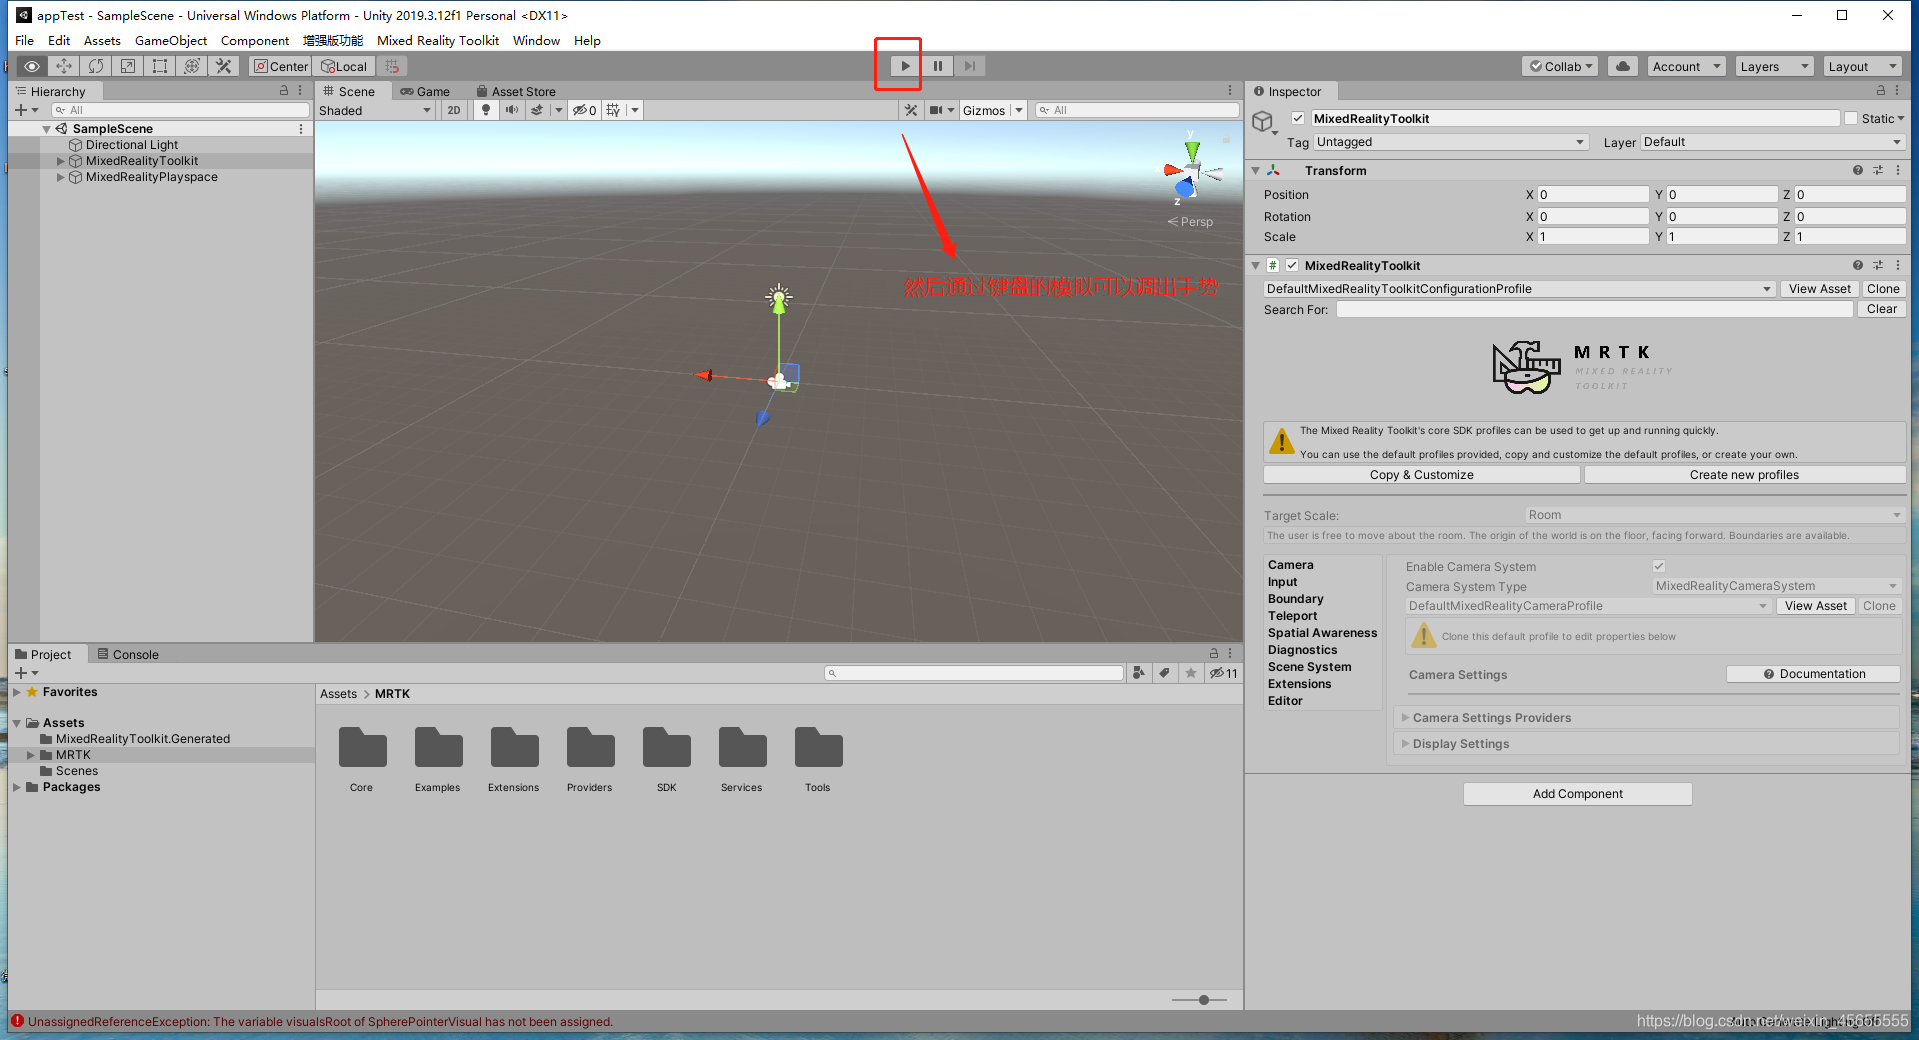Toggle scene grid visibility icon
This screenshot has height=1040, width=1919.
pyautogui.click(x=613, y=110)
